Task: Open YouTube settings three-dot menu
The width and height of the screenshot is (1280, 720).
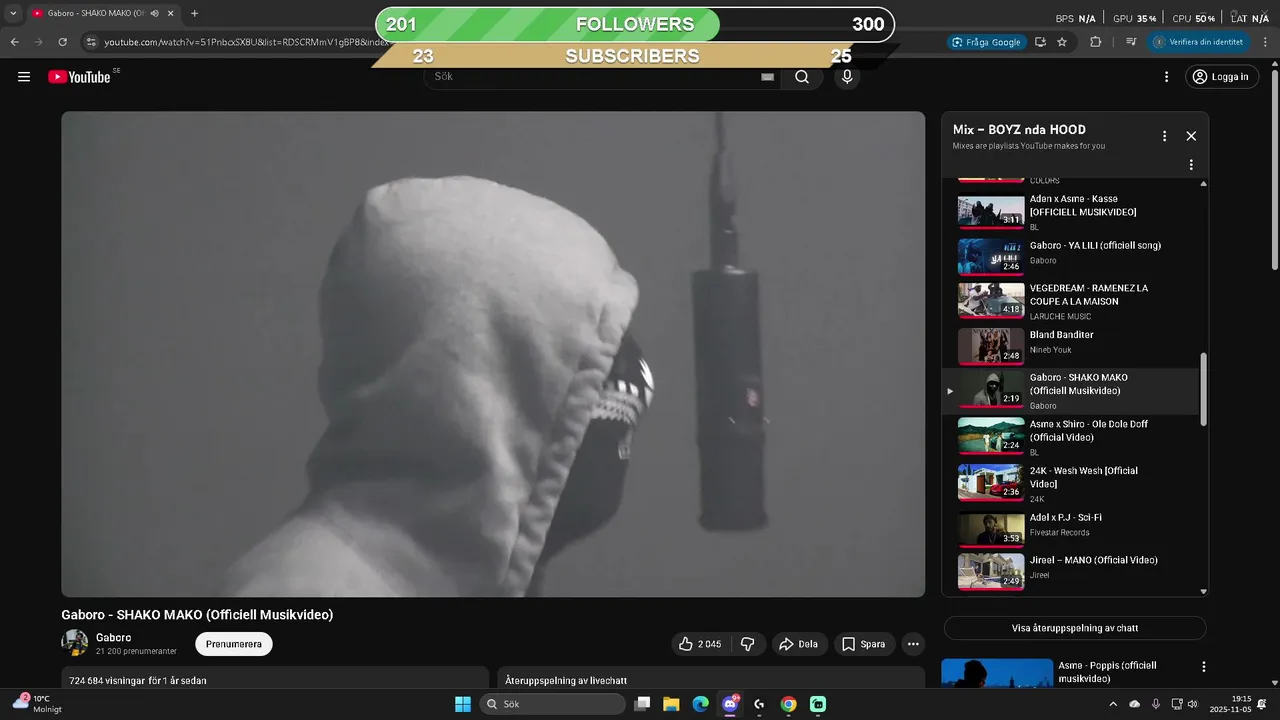Action: [x=1166, y=77]
